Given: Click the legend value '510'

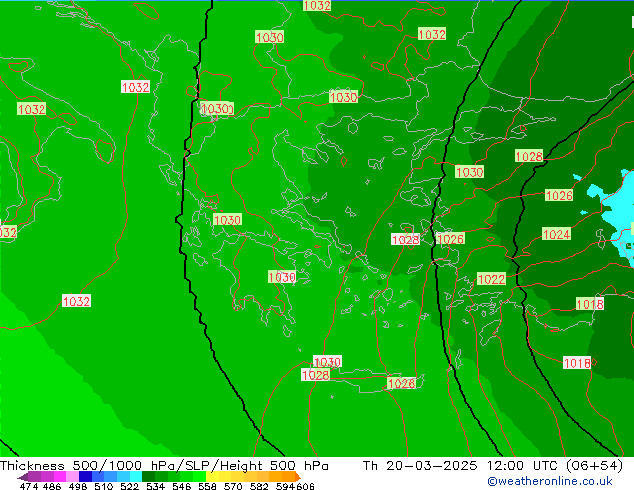Looking at the screenshot, I should coord(104,486).
